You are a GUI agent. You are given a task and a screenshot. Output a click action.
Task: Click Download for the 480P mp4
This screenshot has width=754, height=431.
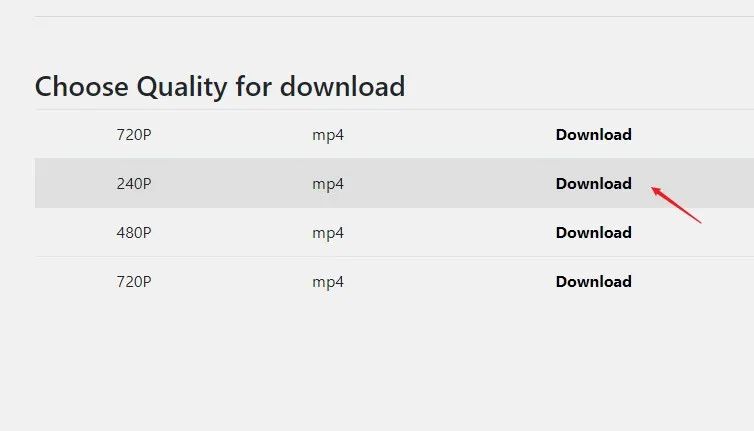[593, 232]
